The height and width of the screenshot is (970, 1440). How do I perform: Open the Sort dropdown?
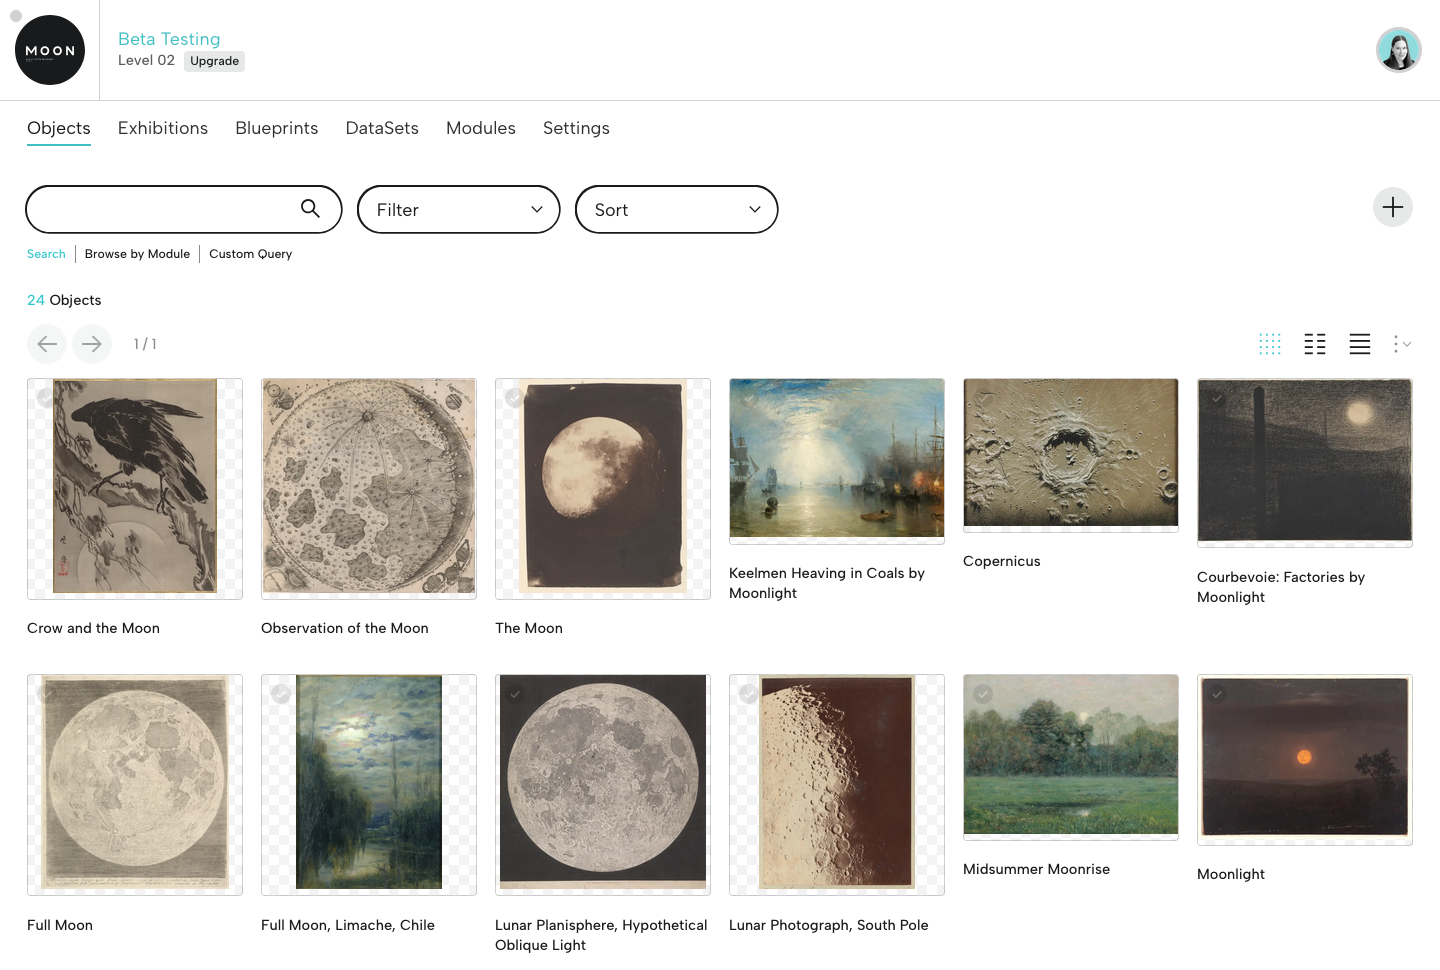coord(676,209)
